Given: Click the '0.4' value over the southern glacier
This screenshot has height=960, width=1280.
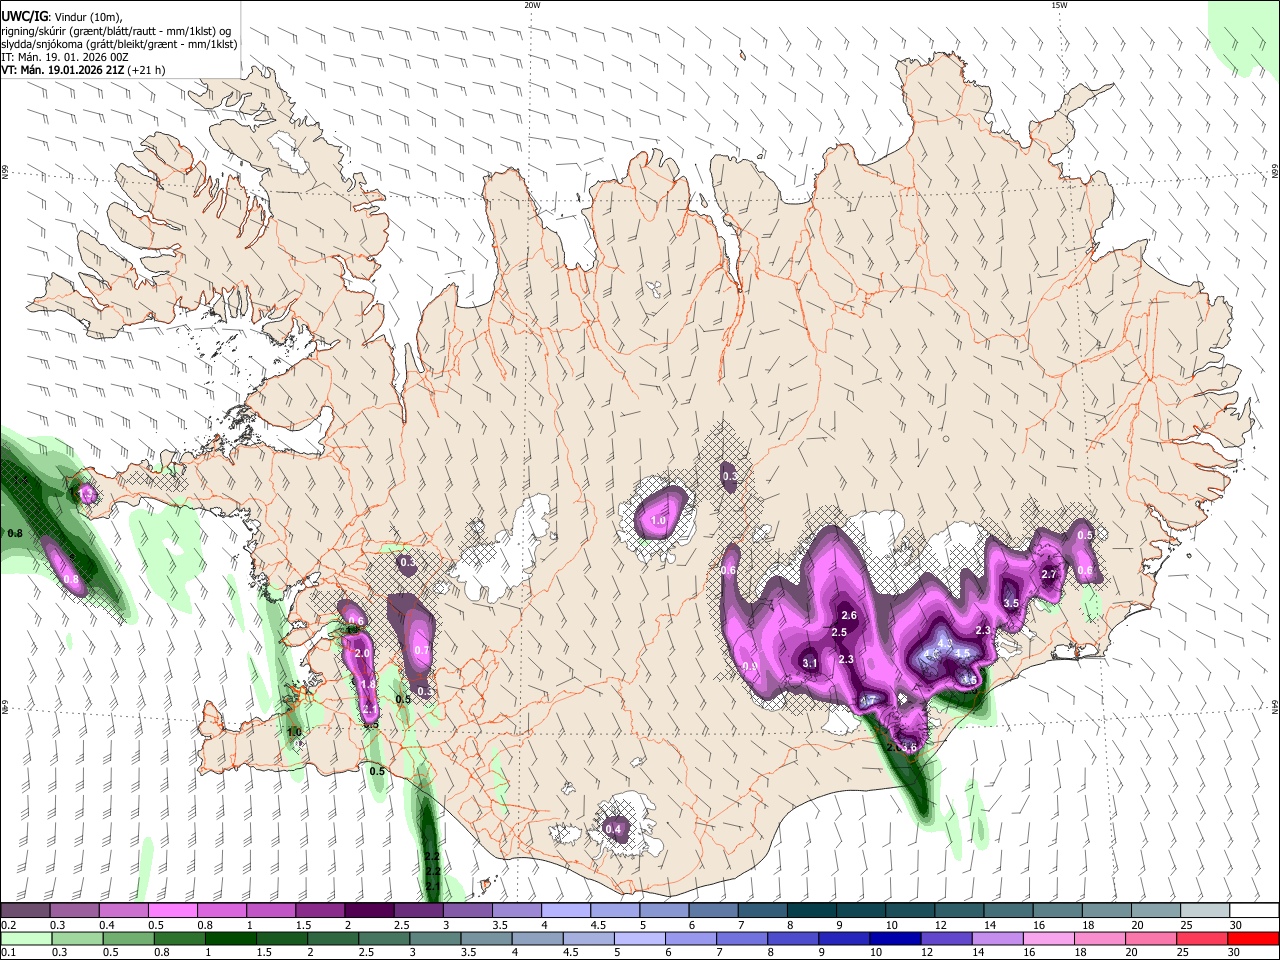Looking at the screenshot, I should (x=614, y=829).
